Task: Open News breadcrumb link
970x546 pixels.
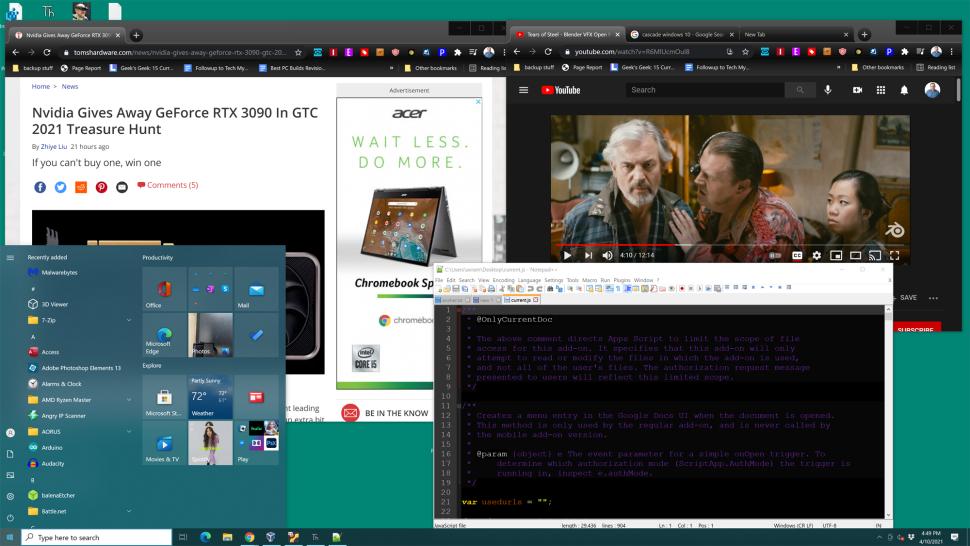Action: click(x=70, y=87)
